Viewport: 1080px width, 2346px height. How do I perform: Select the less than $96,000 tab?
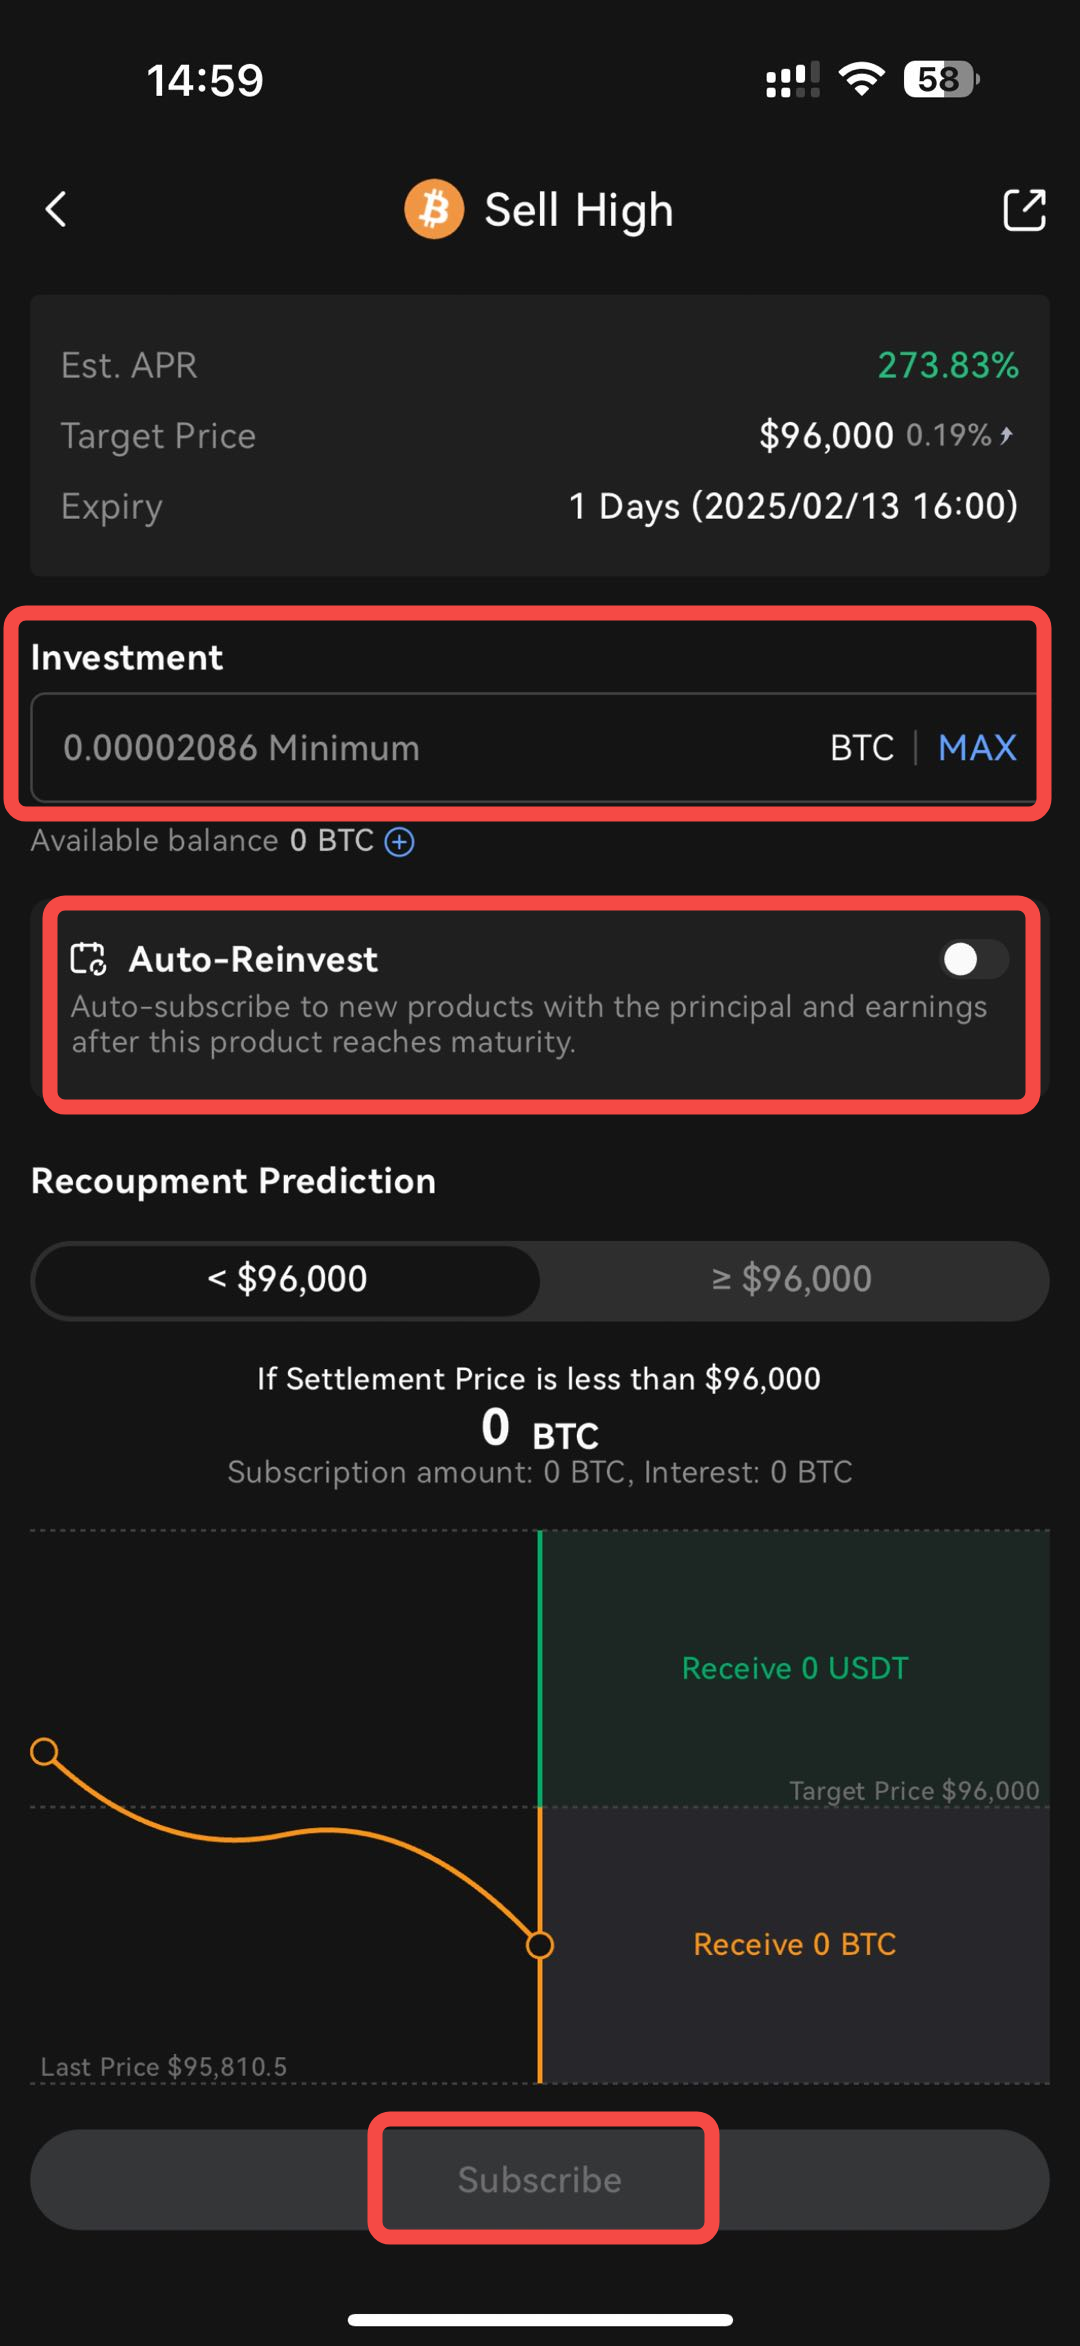[x=287, y=1279]
